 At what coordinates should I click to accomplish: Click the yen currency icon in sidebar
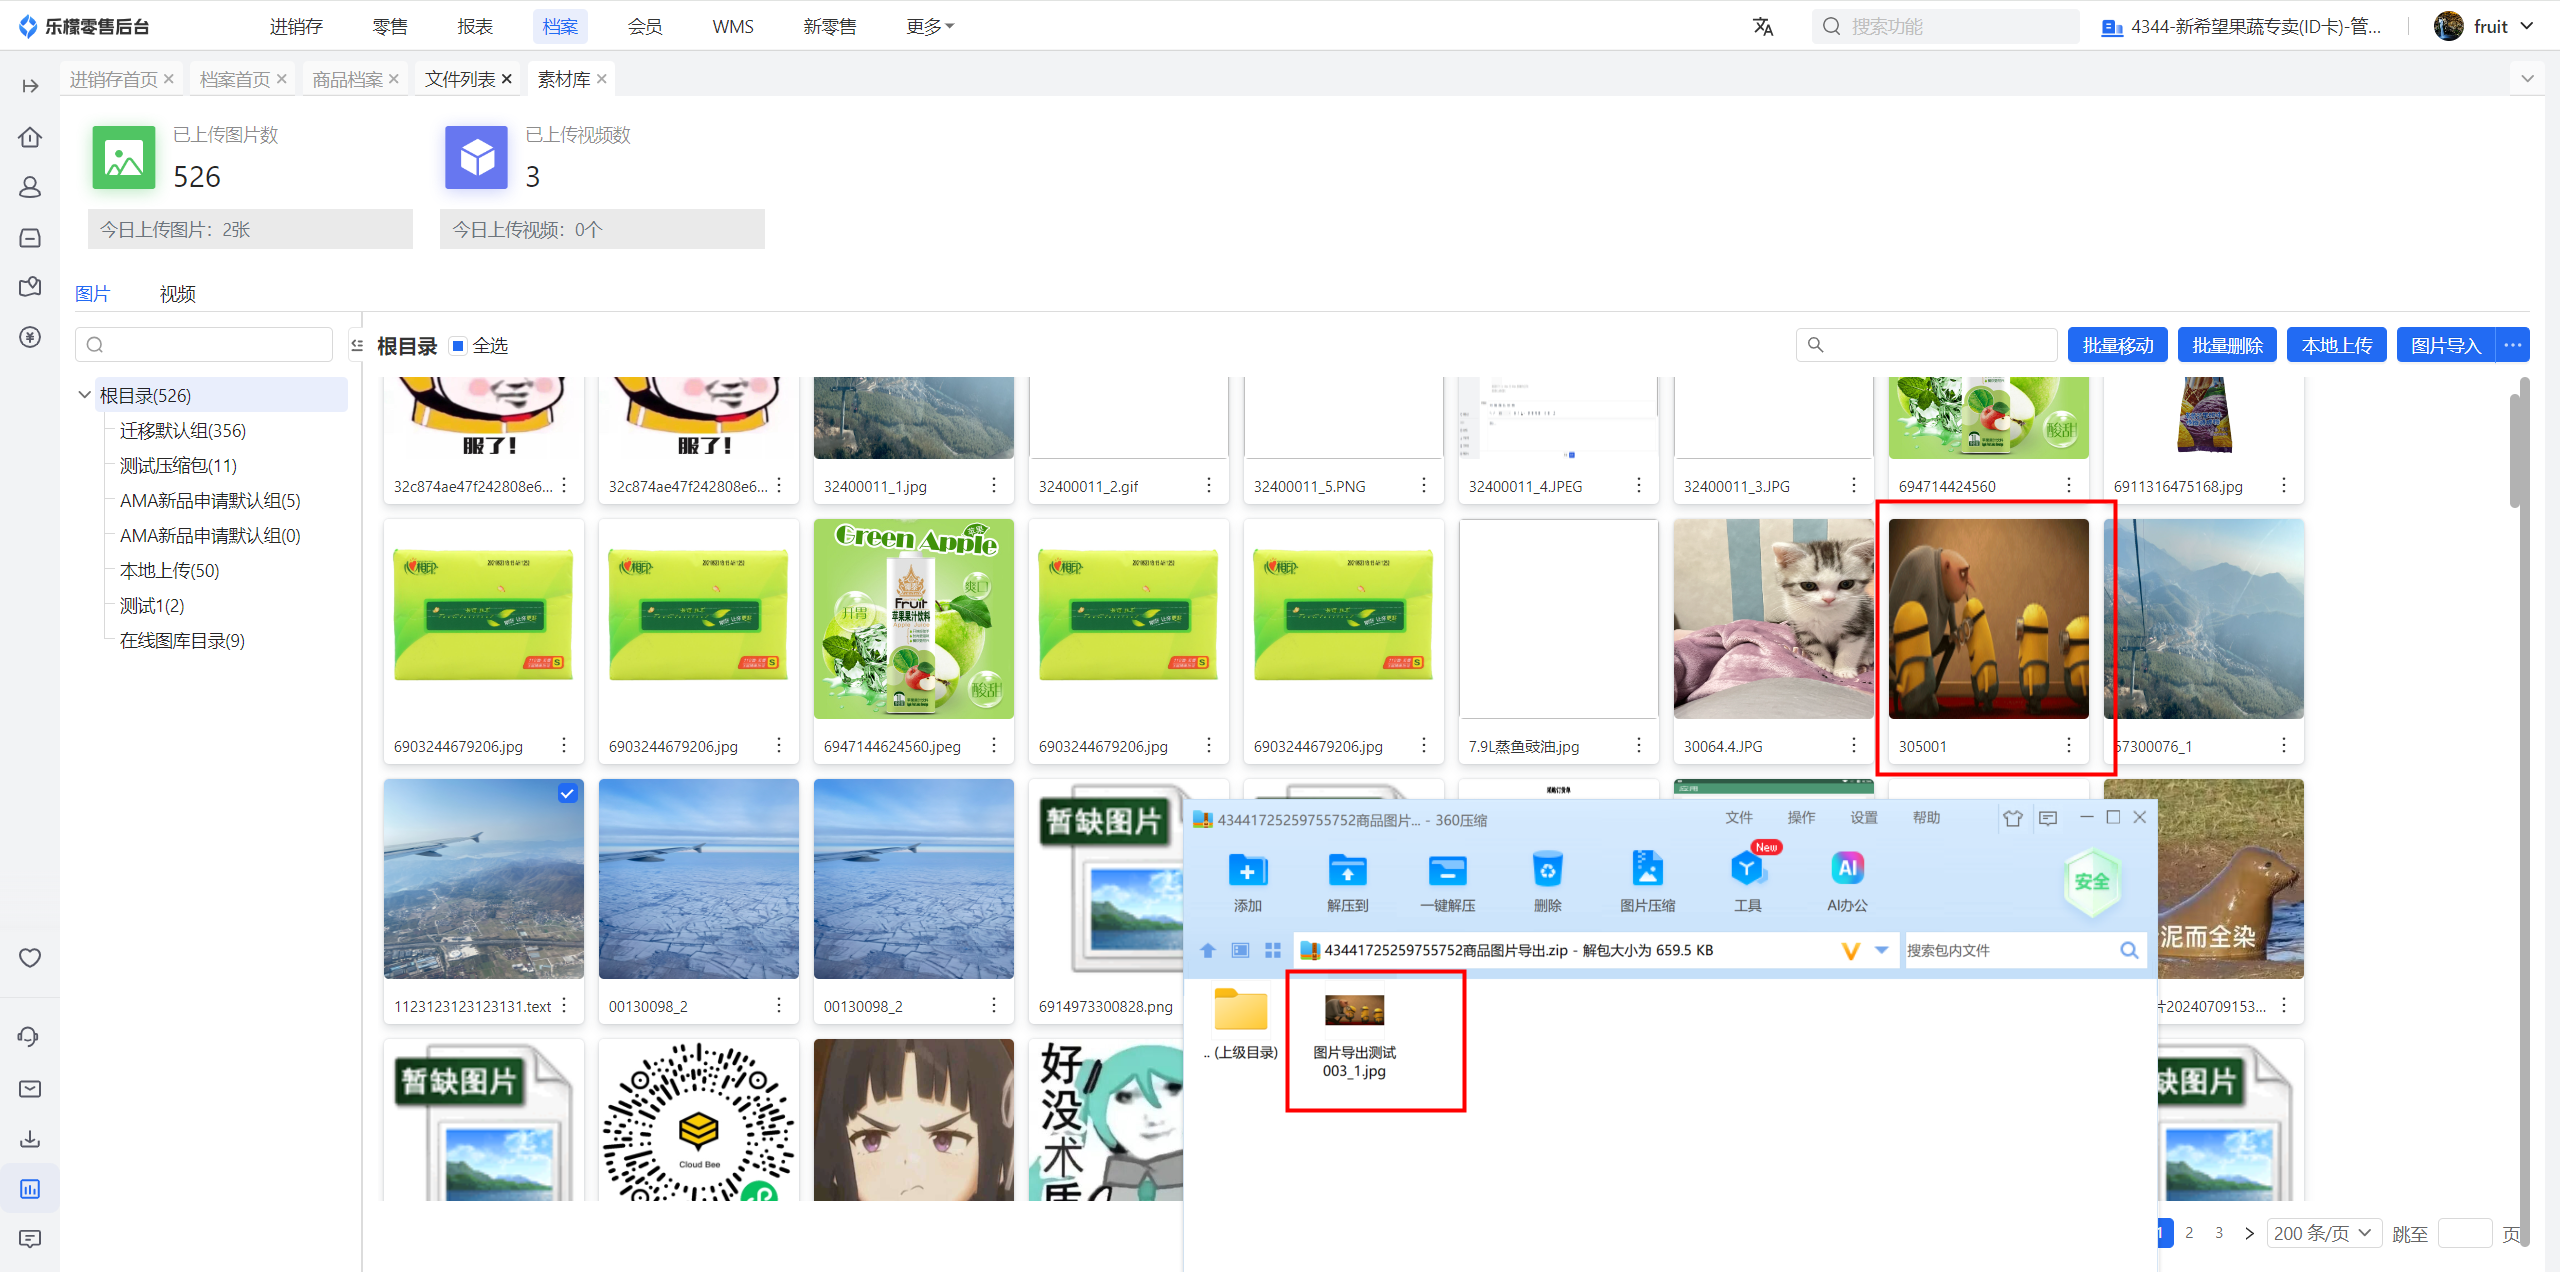tap(30, 337)
